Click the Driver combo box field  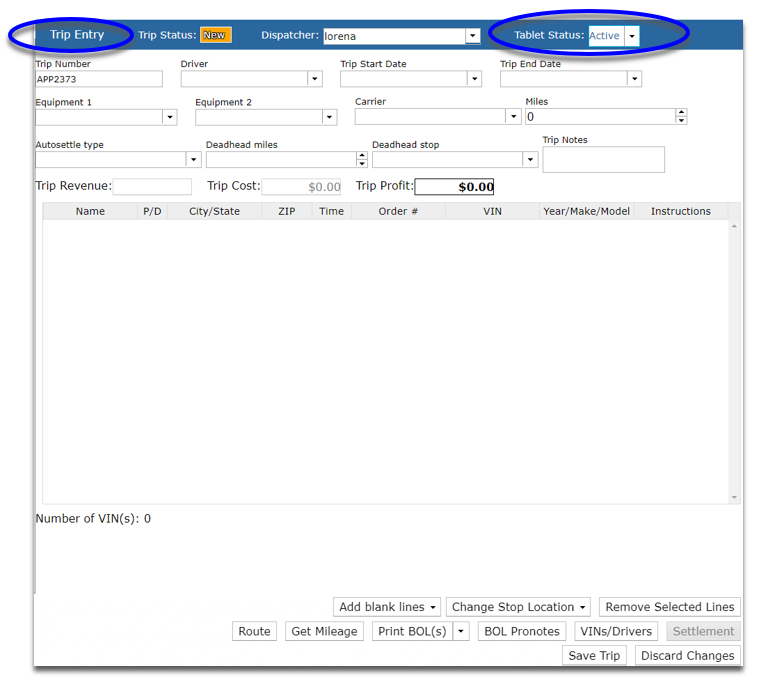(x=244, y=79)
